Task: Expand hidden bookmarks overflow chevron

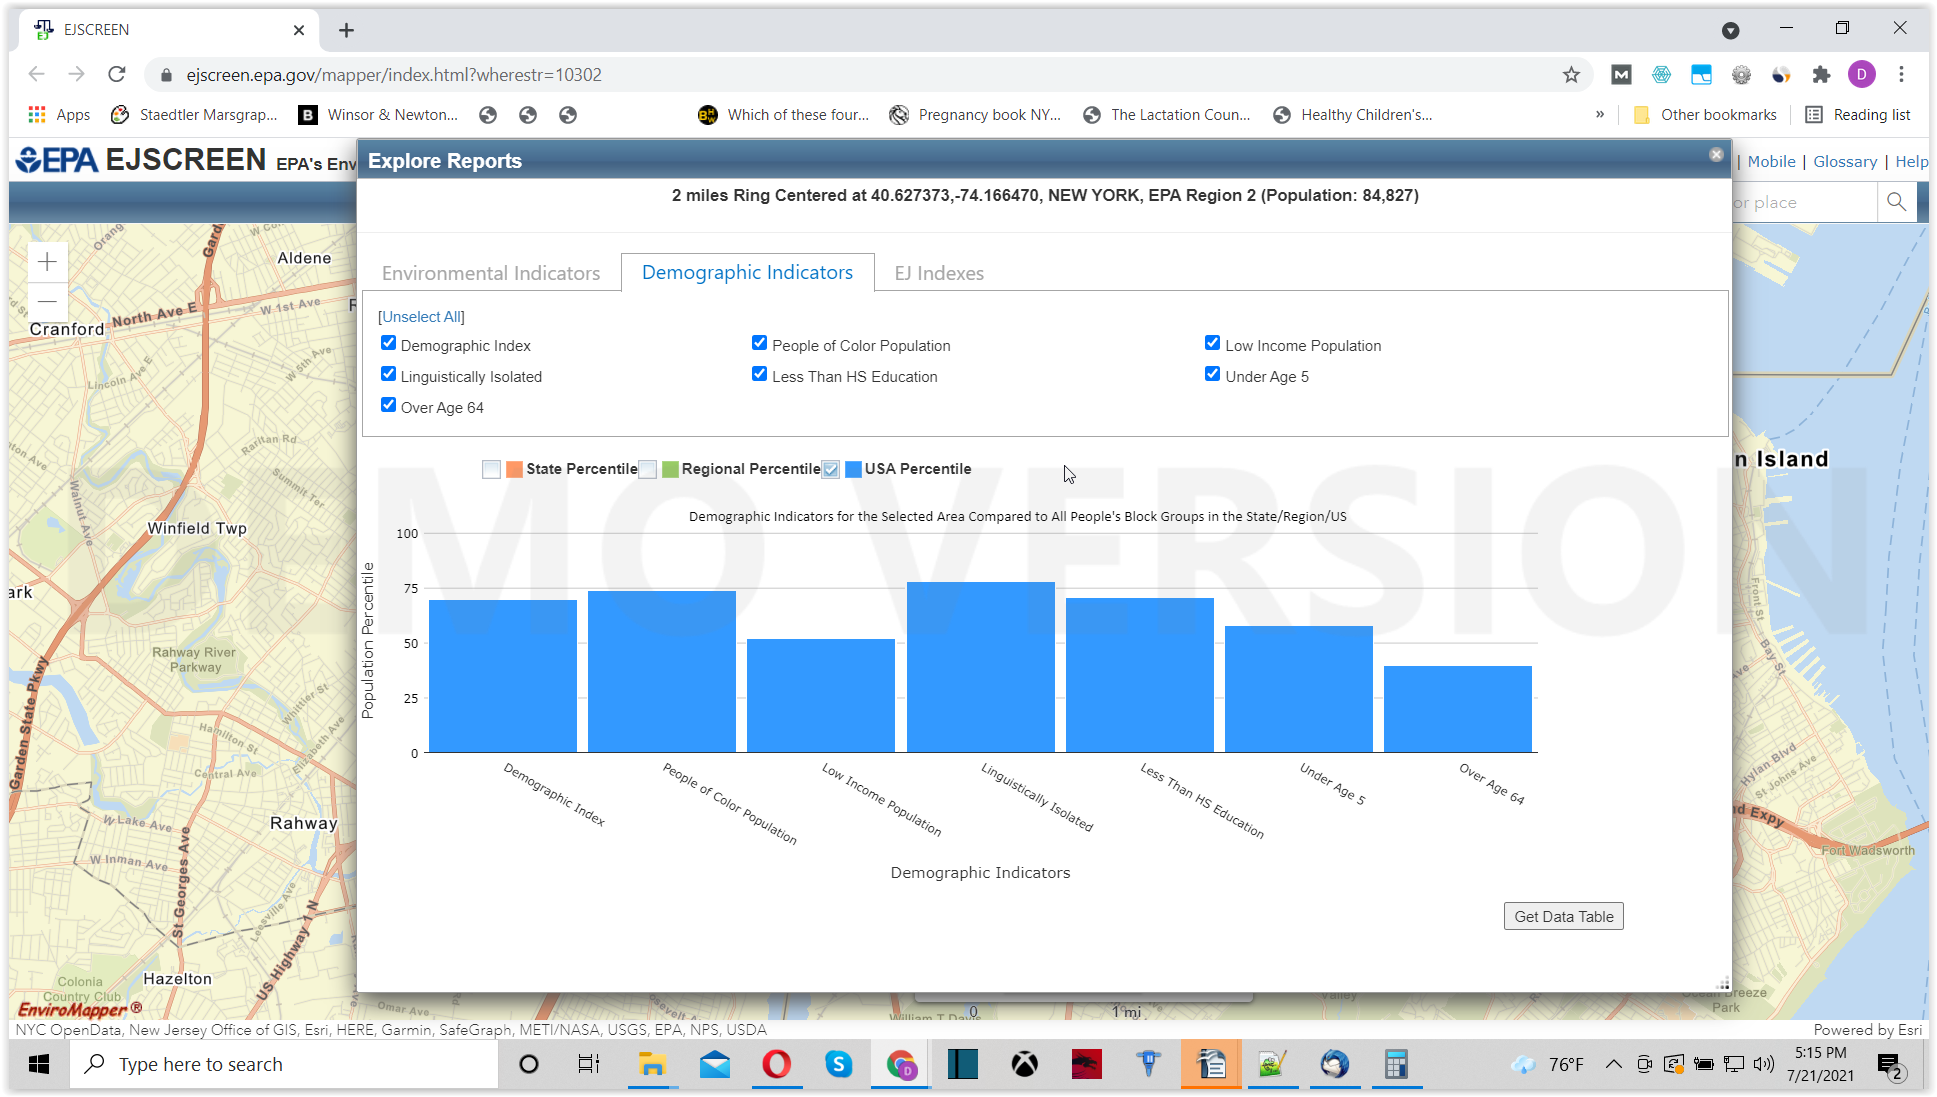Action: coord(1600,114)
